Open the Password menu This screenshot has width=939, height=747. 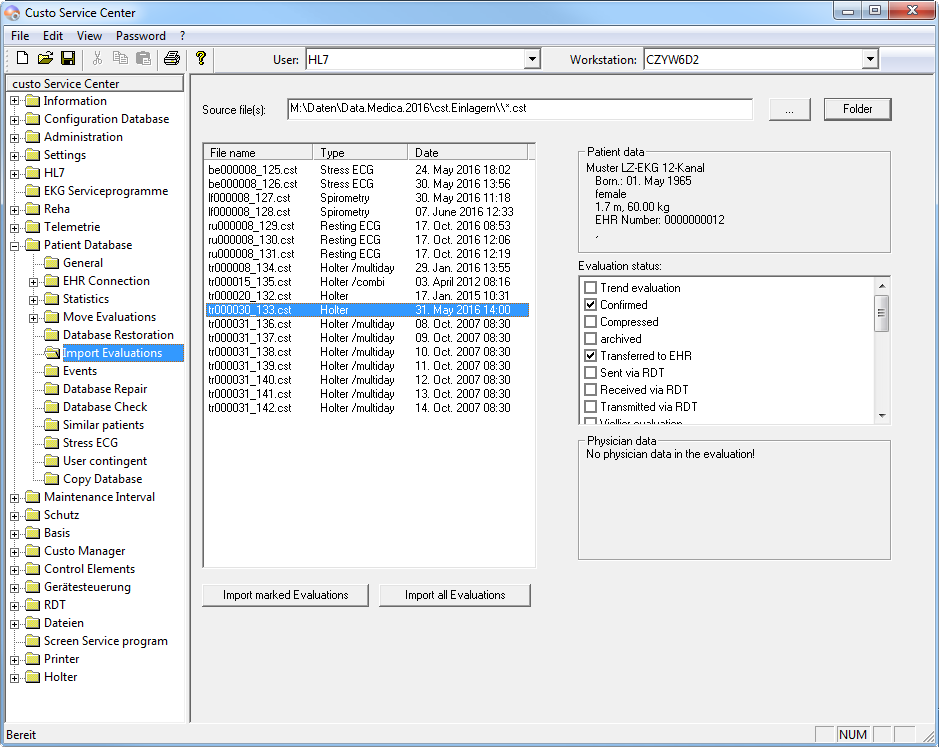pyautogui.click(x=141, y=36)
